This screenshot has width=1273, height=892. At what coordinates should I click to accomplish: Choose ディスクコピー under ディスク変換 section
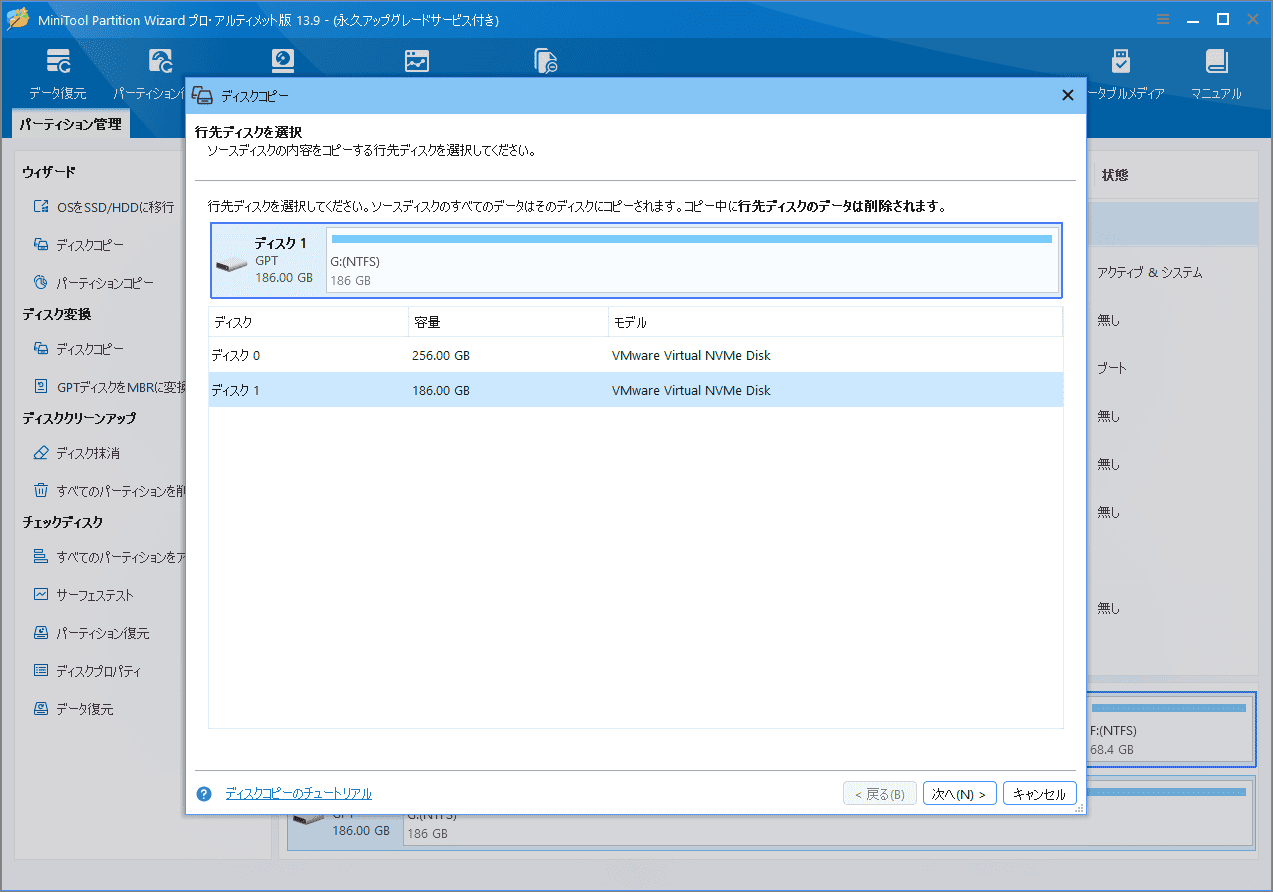[79, 349]
